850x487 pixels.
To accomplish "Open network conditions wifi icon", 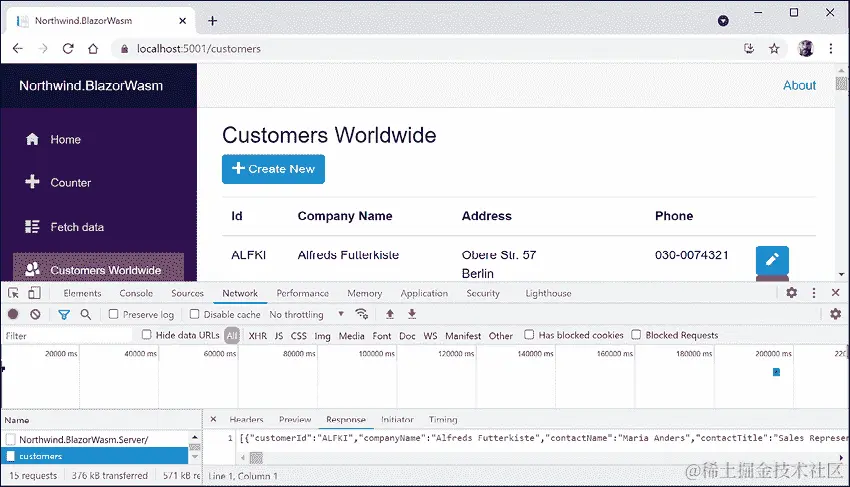I will (362, 315).
